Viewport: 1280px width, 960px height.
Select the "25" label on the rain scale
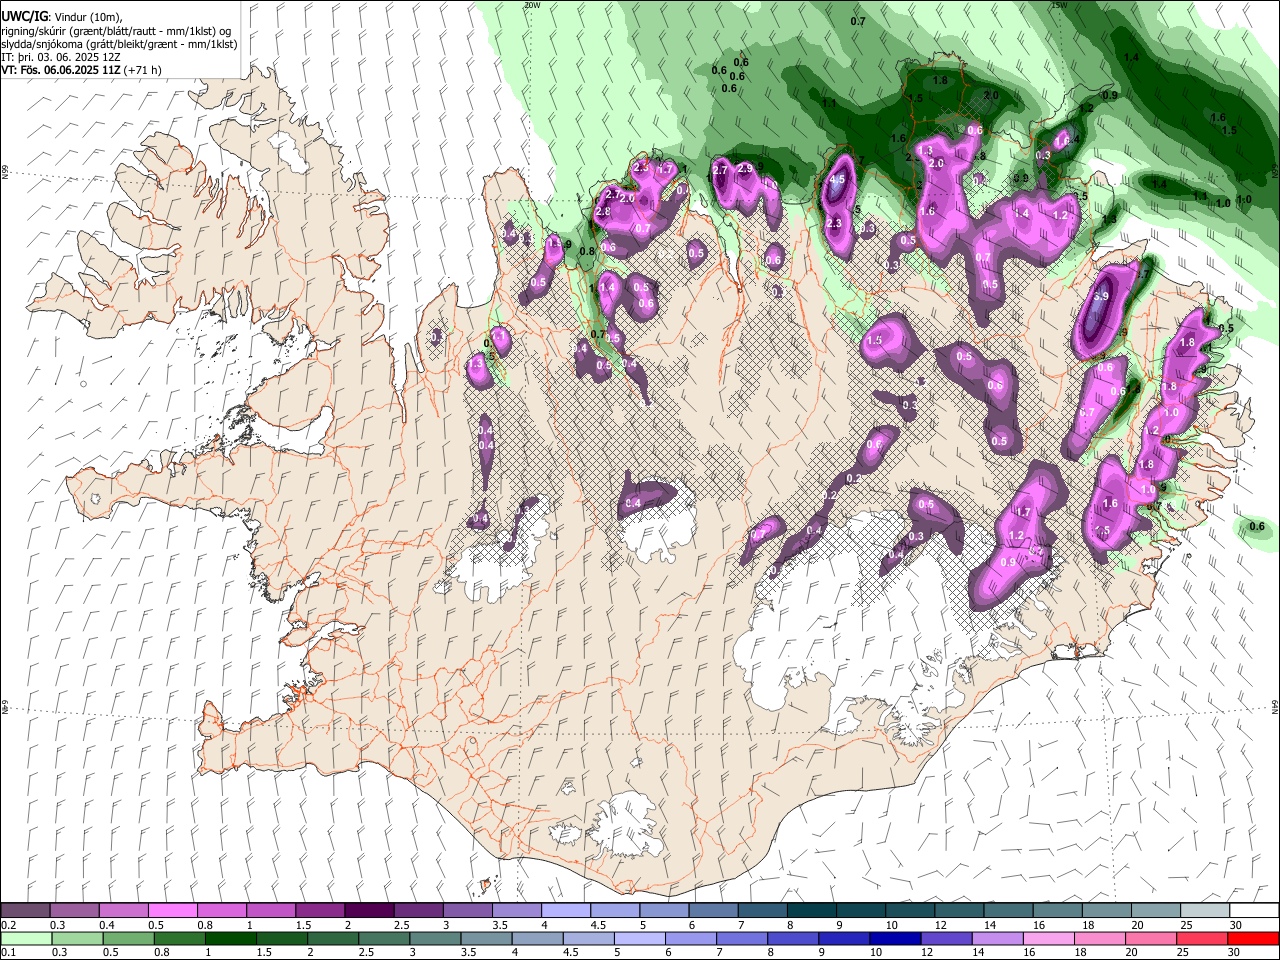coord(1182,953)
